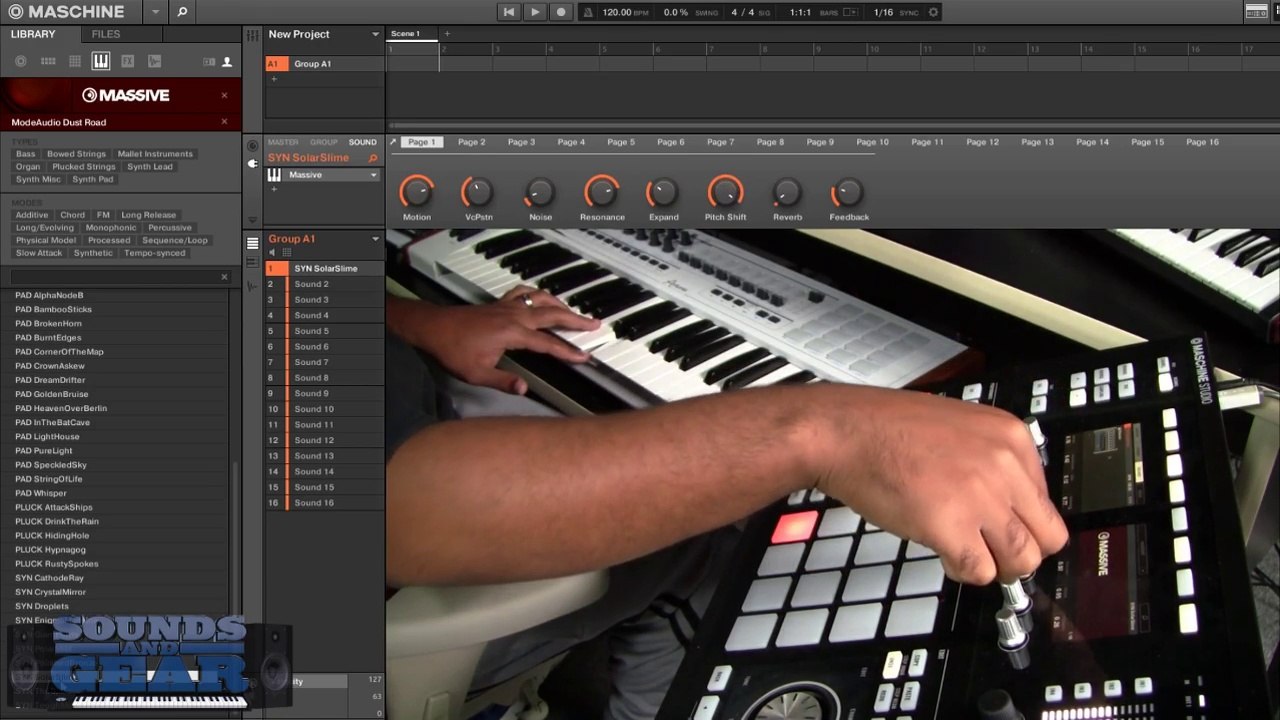Switch to the LIBRARY tab

point(33,34)
